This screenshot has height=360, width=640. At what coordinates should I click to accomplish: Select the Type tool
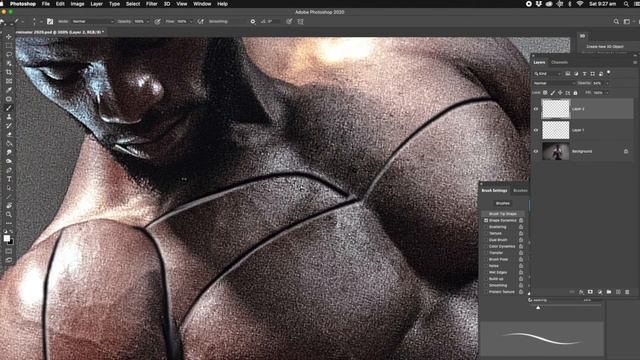9,179
